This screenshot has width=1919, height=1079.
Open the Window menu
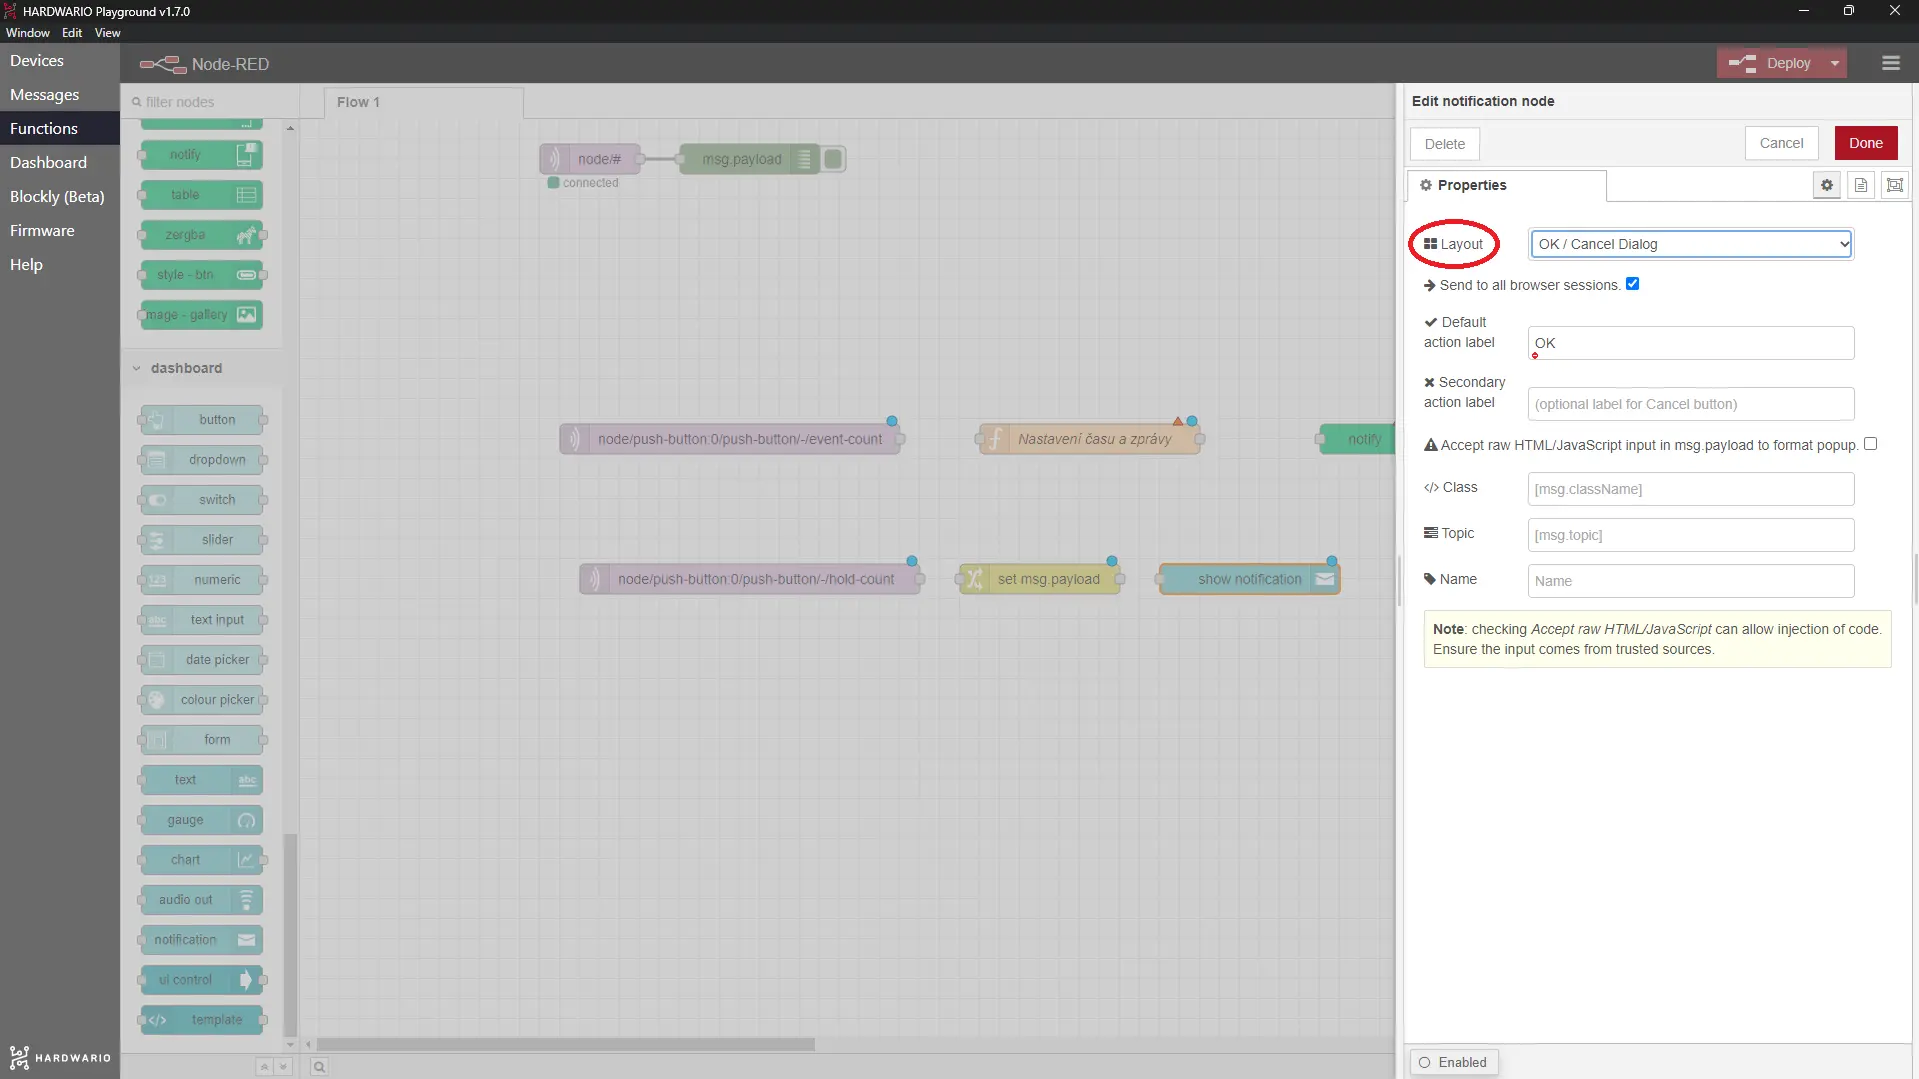[28, 33]
